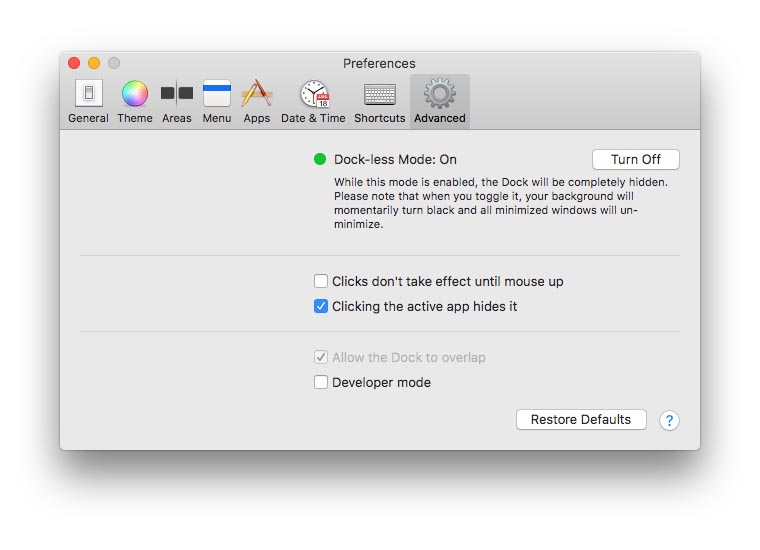Click the Restore Defaults button
The height and width of the screenshot is (550, 760).
(581, 420)
